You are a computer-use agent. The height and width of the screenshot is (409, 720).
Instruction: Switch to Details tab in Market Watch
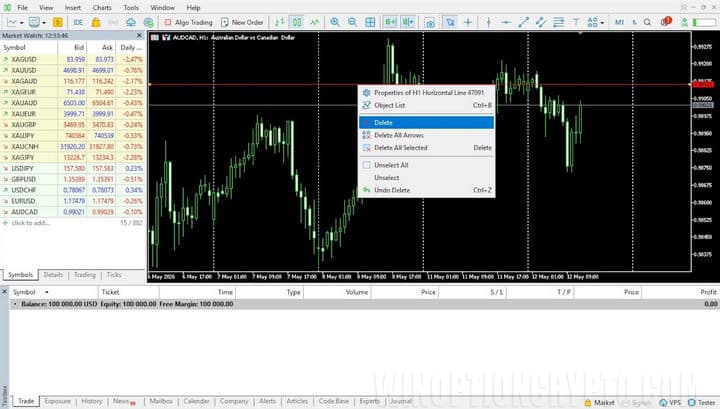tap(53, 275)
